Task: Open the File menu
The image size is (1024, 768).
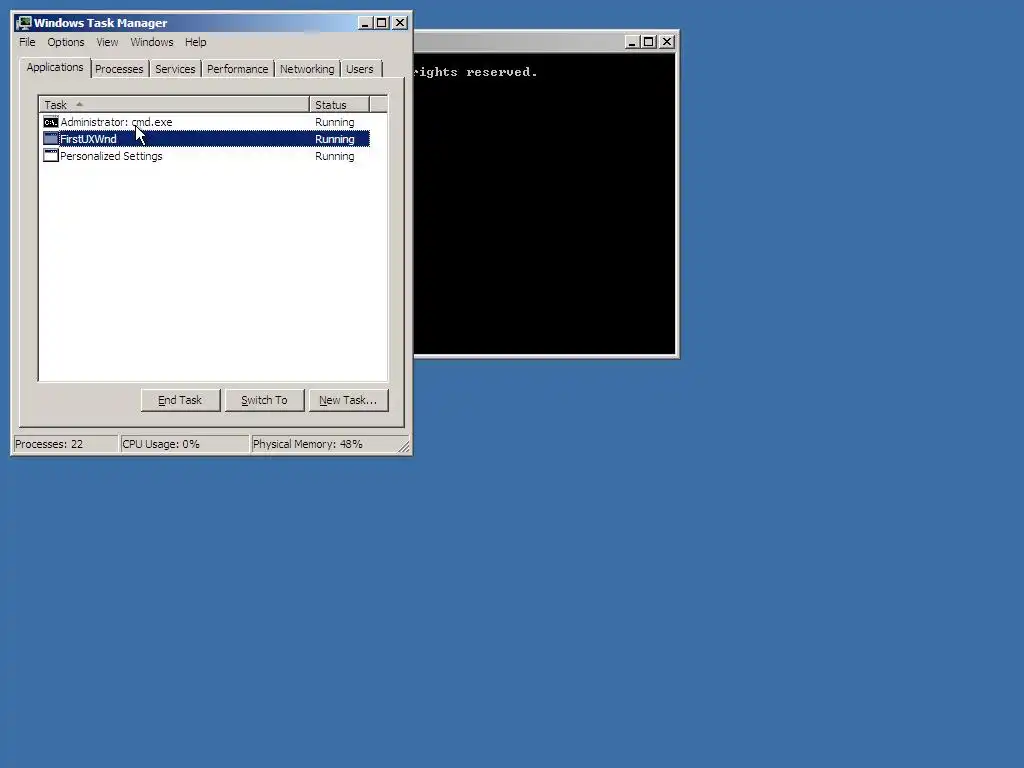Action: coord(27,42)
